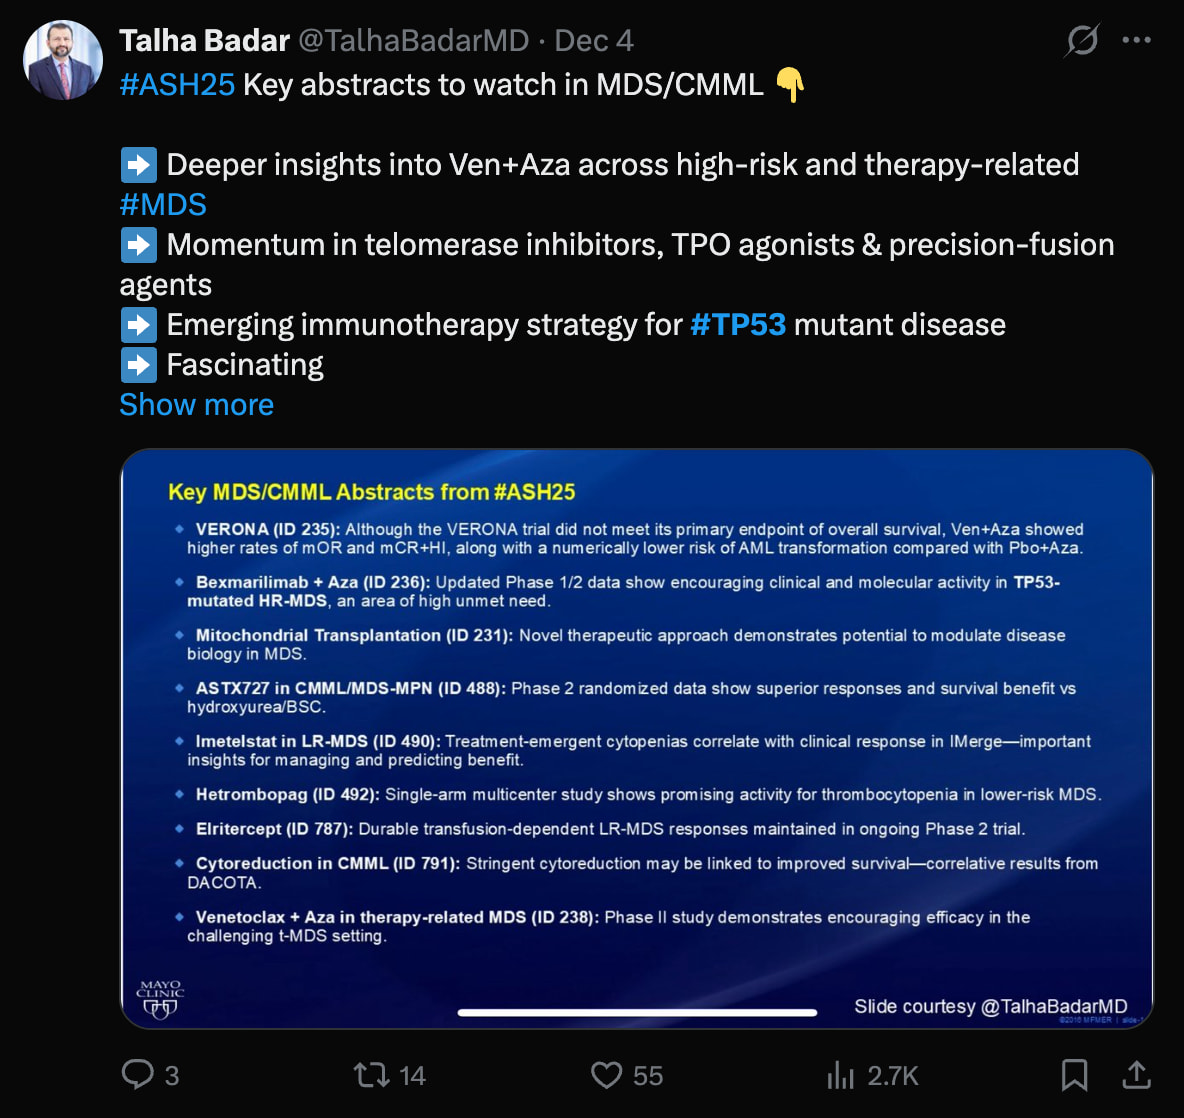The width and height of the screenshot is (1184, 1118).
Task: Click the 55 likes count
Action: click(648, 1076)
